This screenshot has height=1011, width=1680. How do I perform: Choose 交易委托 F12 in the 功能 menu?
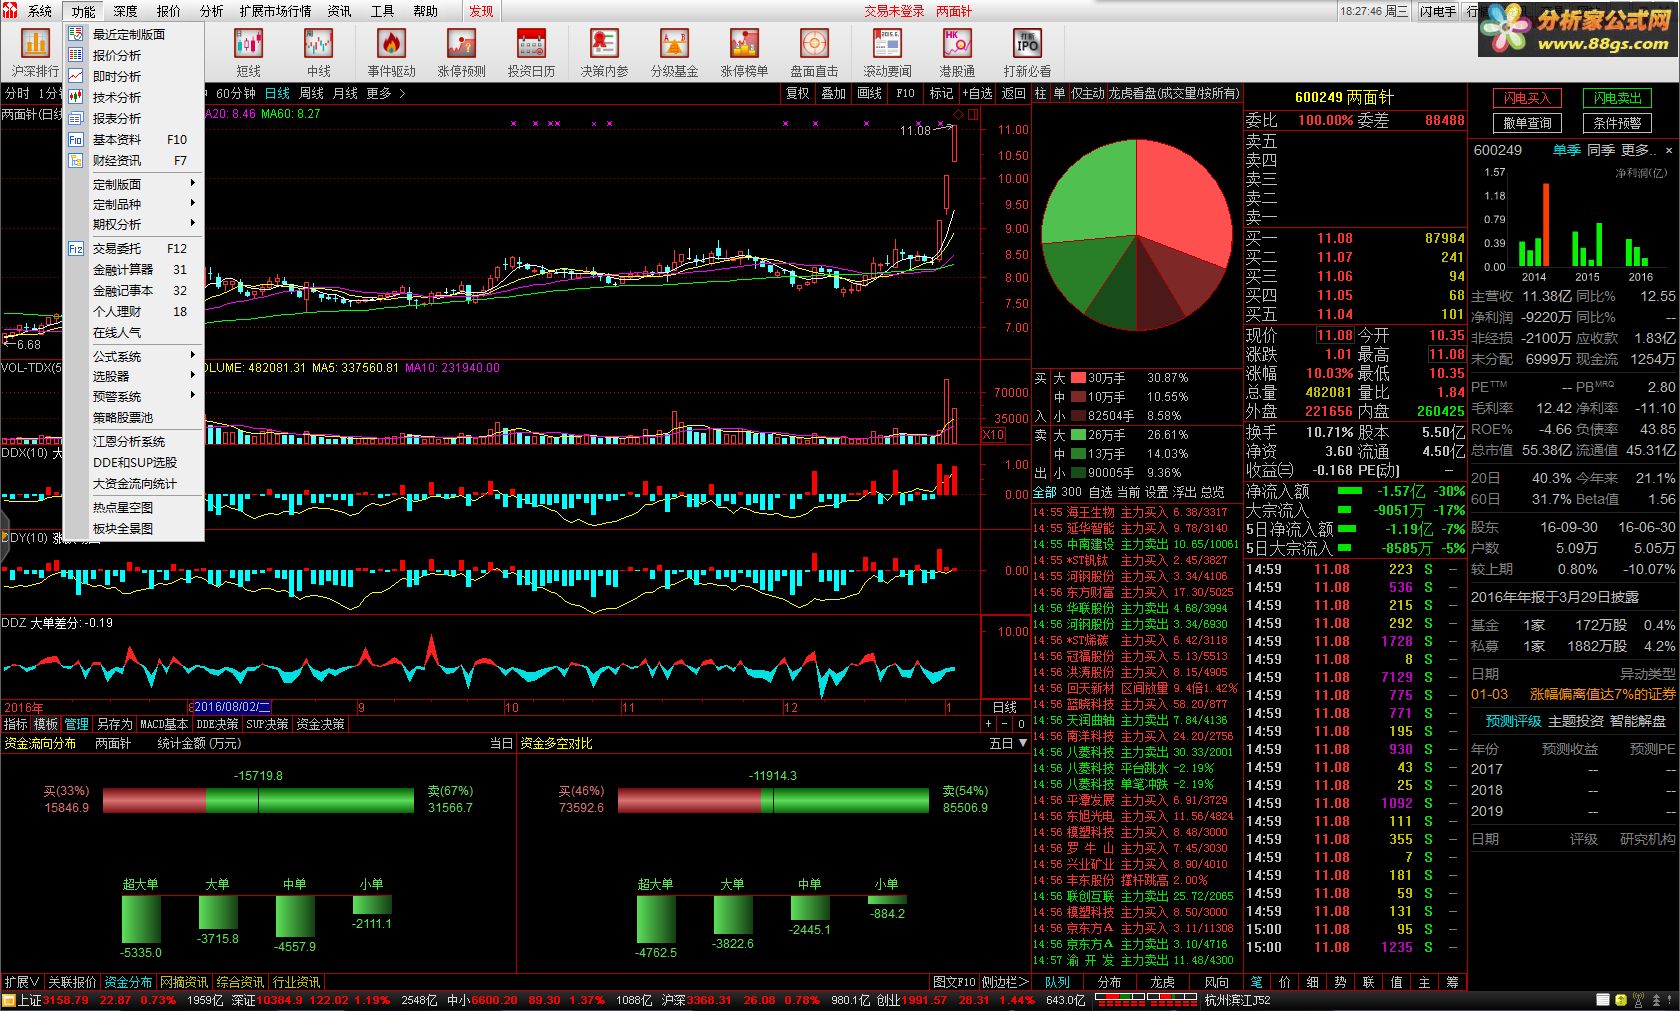[x=134, y=248]
